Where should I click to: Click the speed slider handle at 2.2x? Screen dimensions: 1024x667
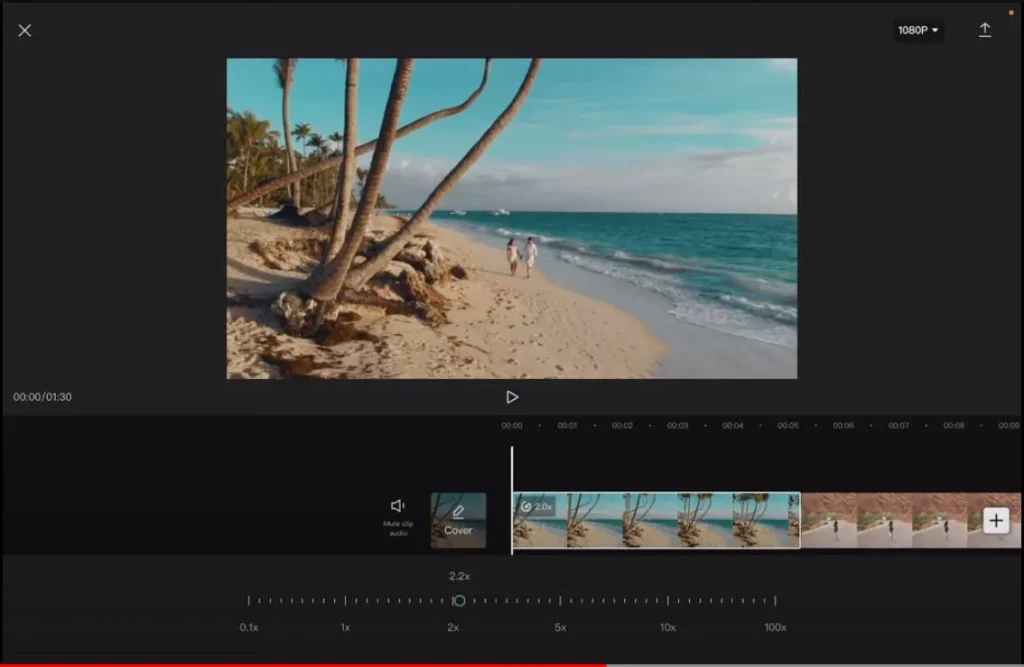459,601
